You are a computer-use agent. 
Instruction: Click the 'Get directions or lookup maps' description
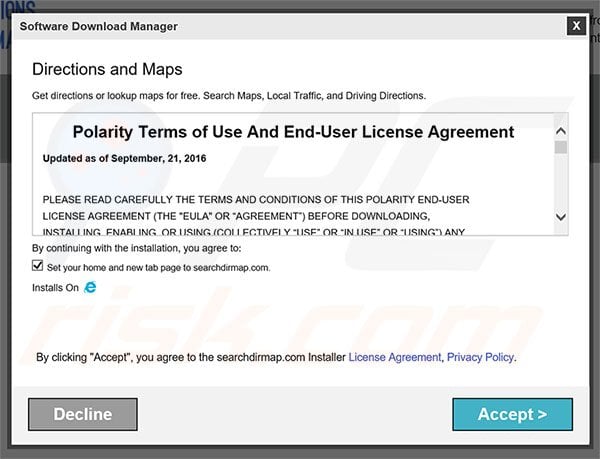[x=229, y=96]
